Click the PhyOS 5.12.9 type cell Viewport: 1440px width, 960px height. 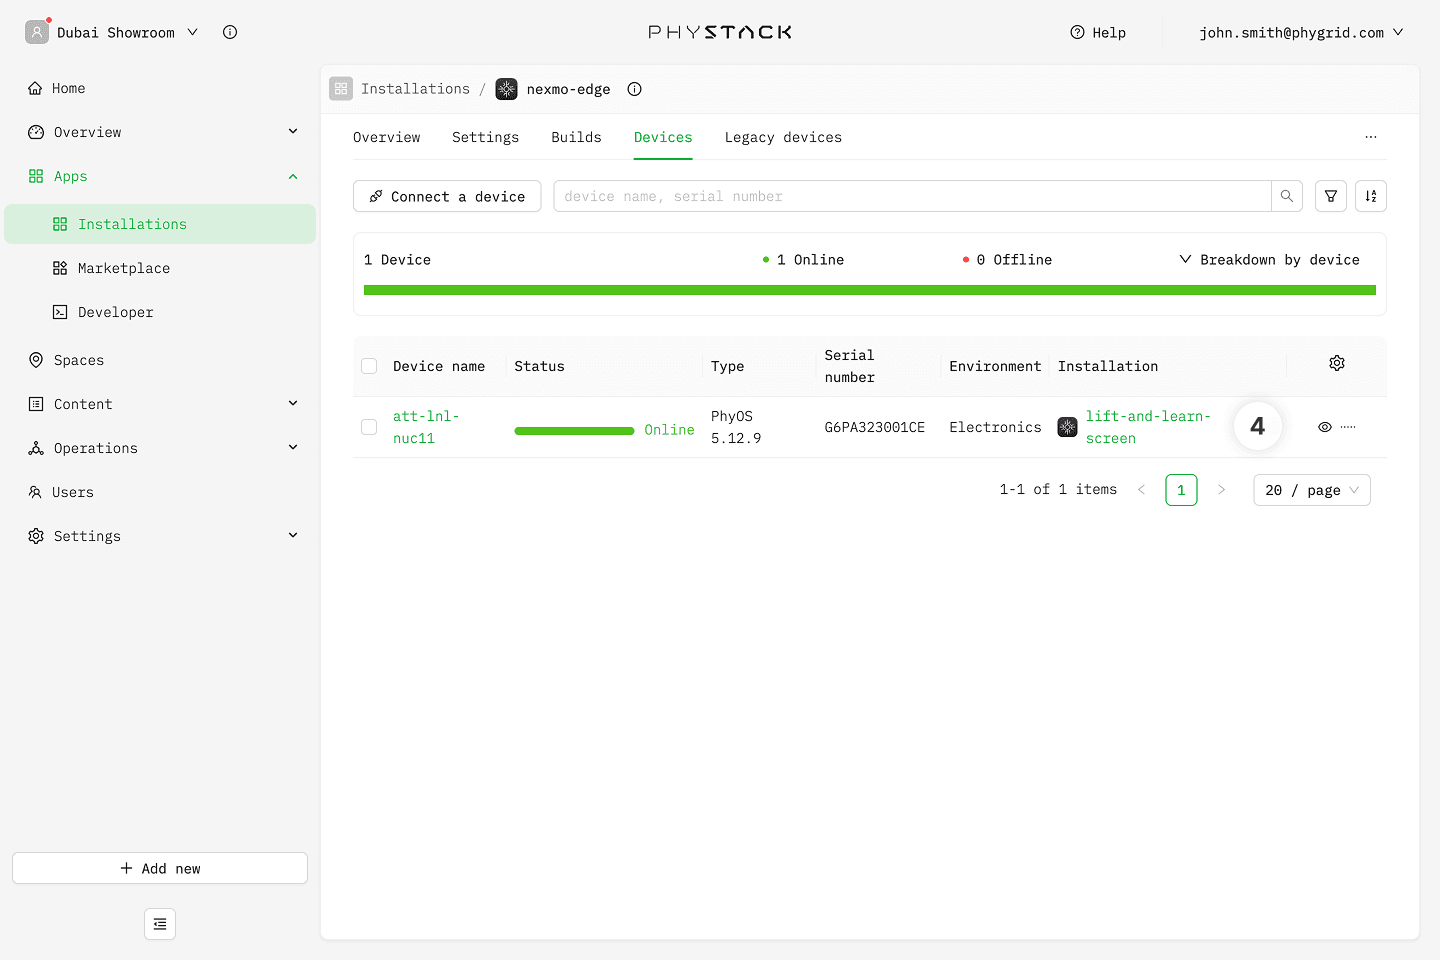click(736, 427)
